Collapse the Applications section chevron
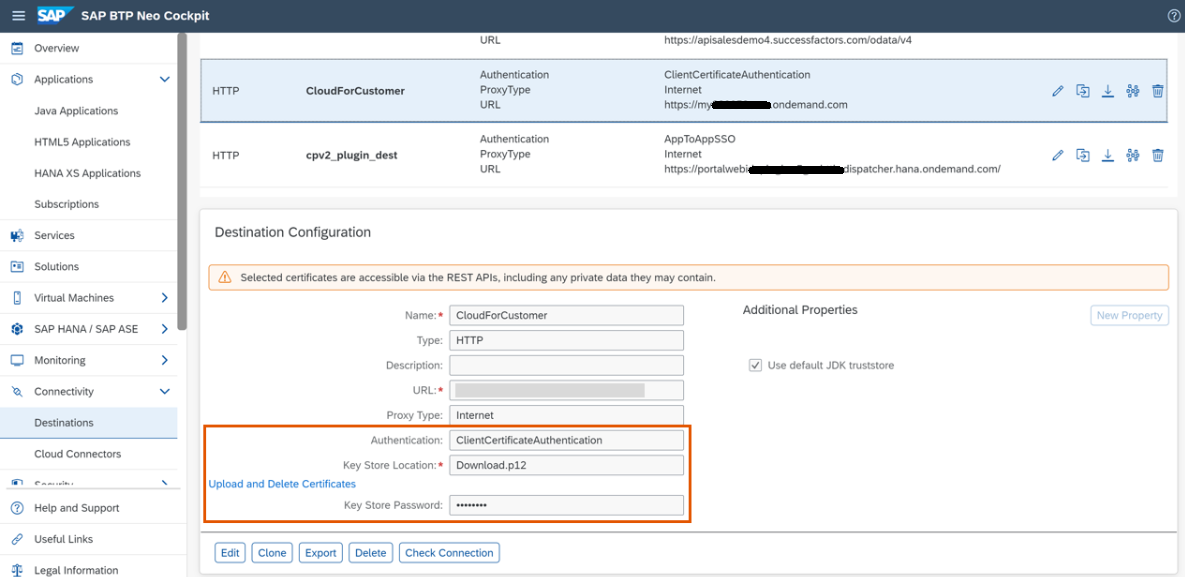The image size is (1185, 577). 165,79
